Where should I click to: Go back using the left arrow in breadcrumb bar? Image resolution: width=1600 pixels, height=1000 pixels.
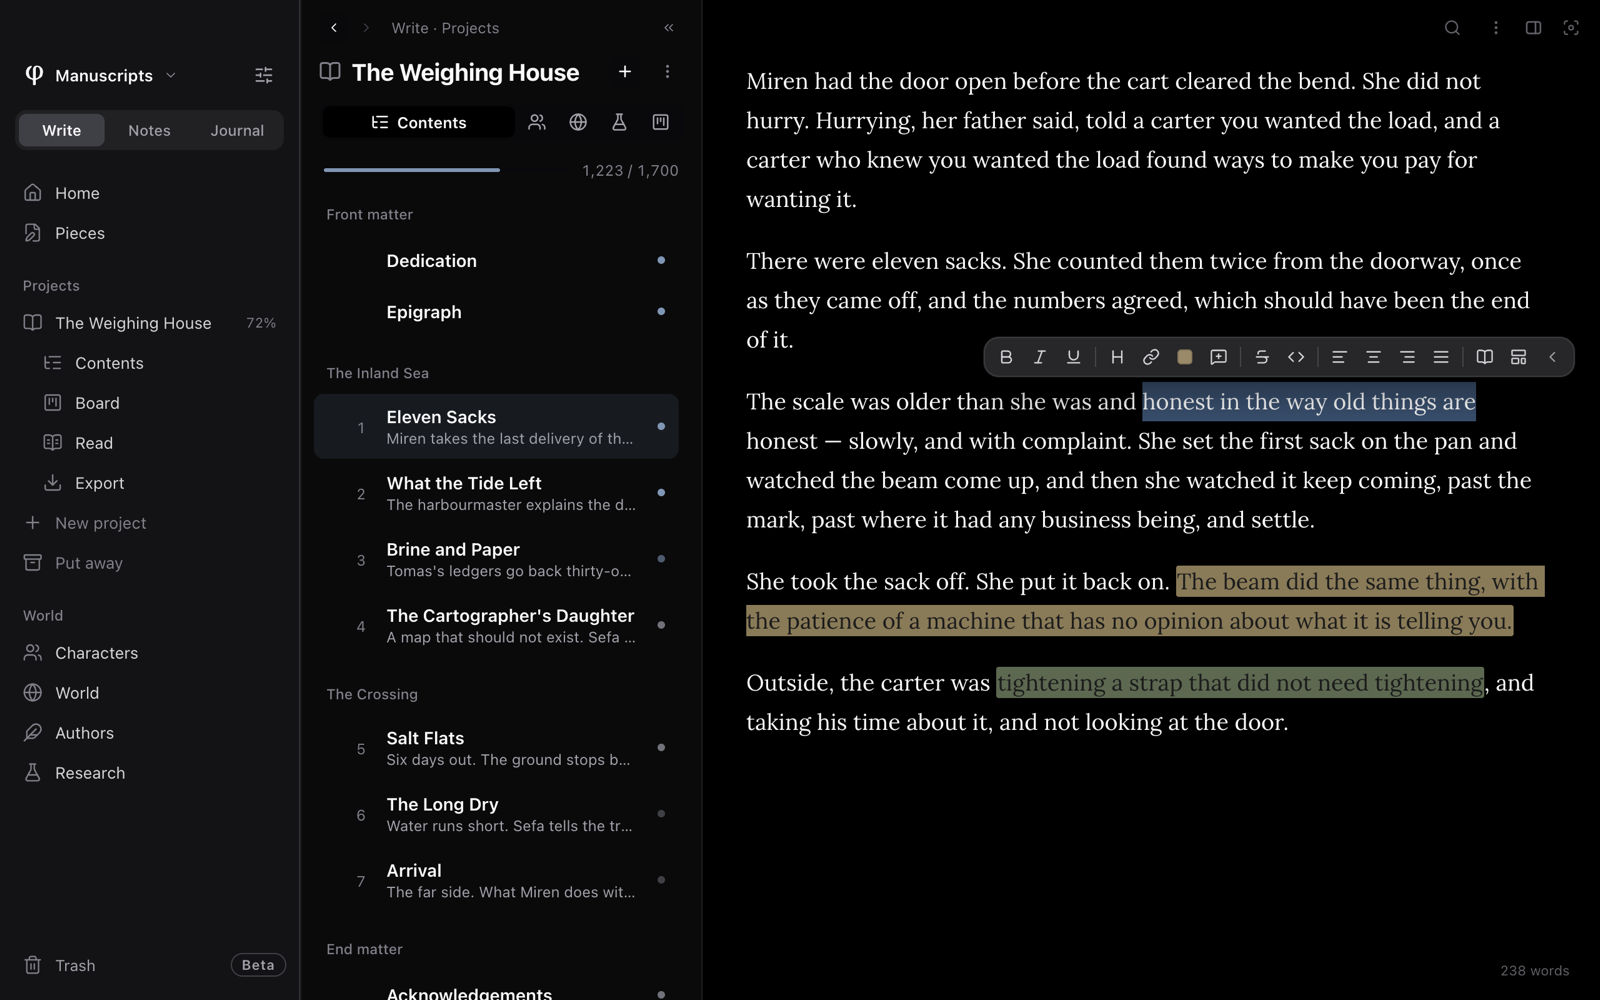pyautogui.click(x=334, y=28)
